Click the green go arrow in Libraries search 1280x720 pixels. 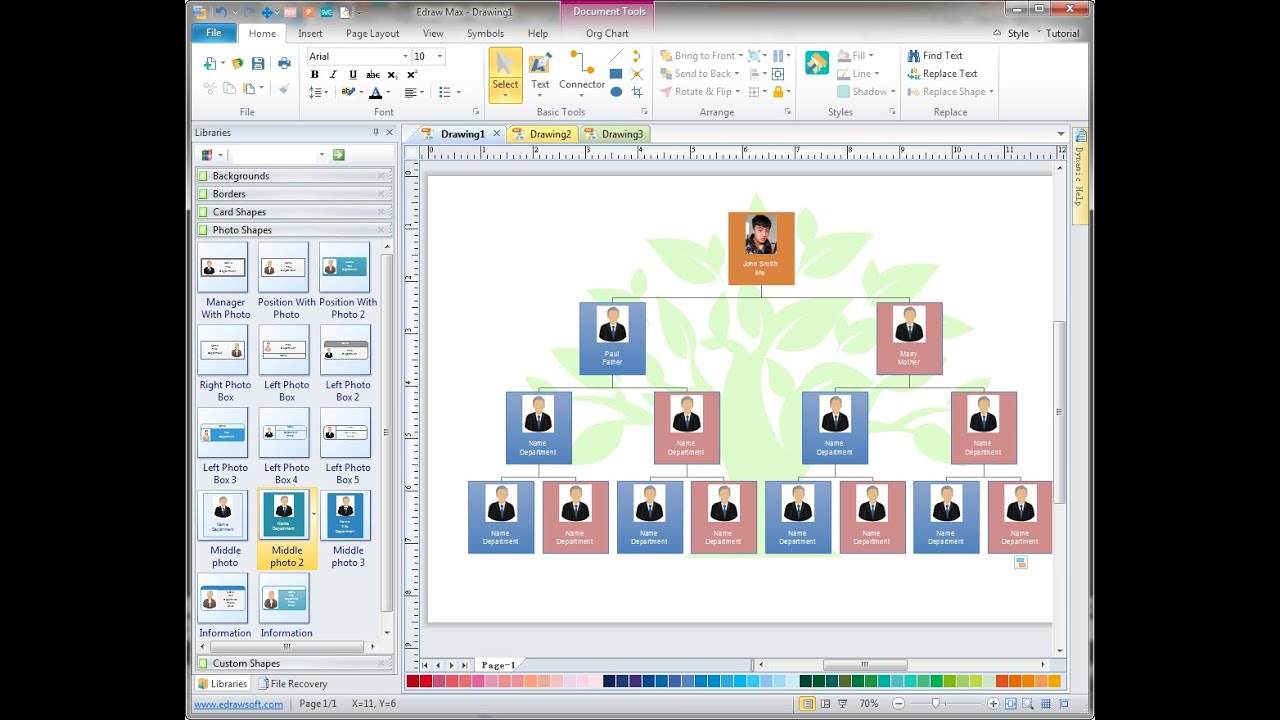click(338, 155)
